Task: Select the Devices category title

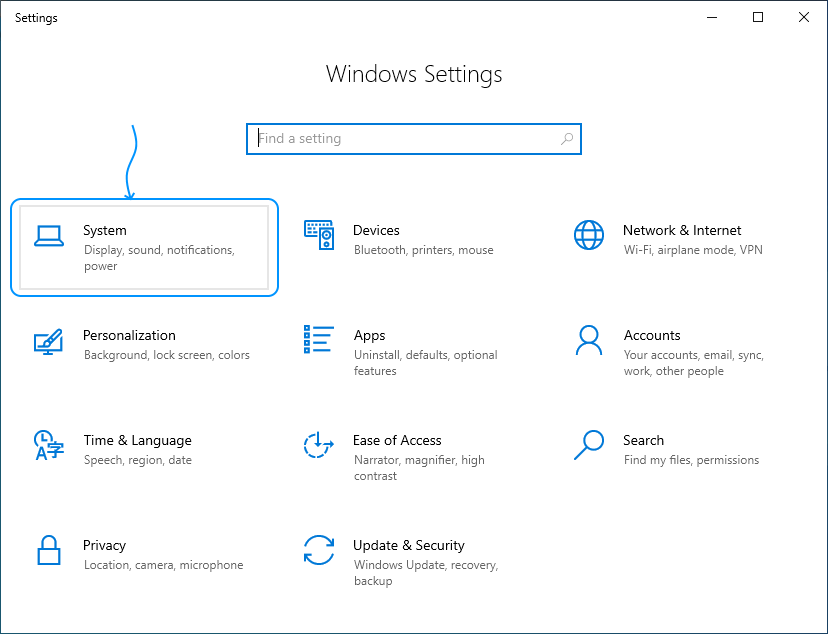Action: pyautogui.click(x=376, y=231)
